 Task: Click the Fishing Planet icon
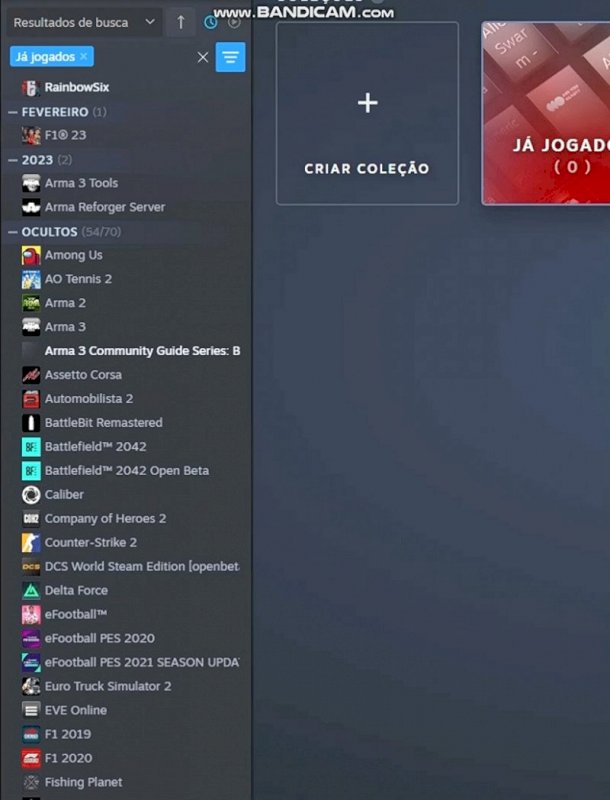click(x=31, y=782)
